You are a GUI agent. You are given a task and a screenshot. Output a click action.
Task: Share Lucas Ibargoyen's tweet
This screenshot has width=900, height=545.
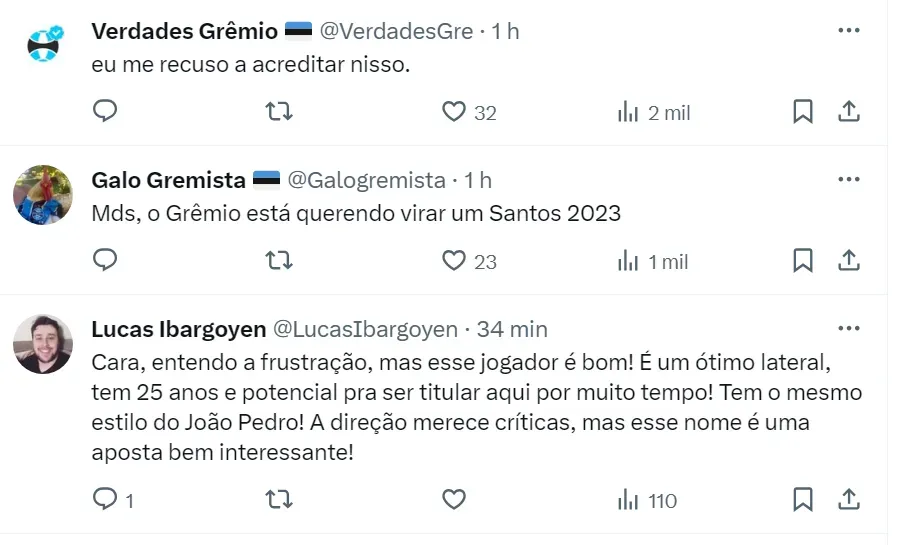(848, 498)
